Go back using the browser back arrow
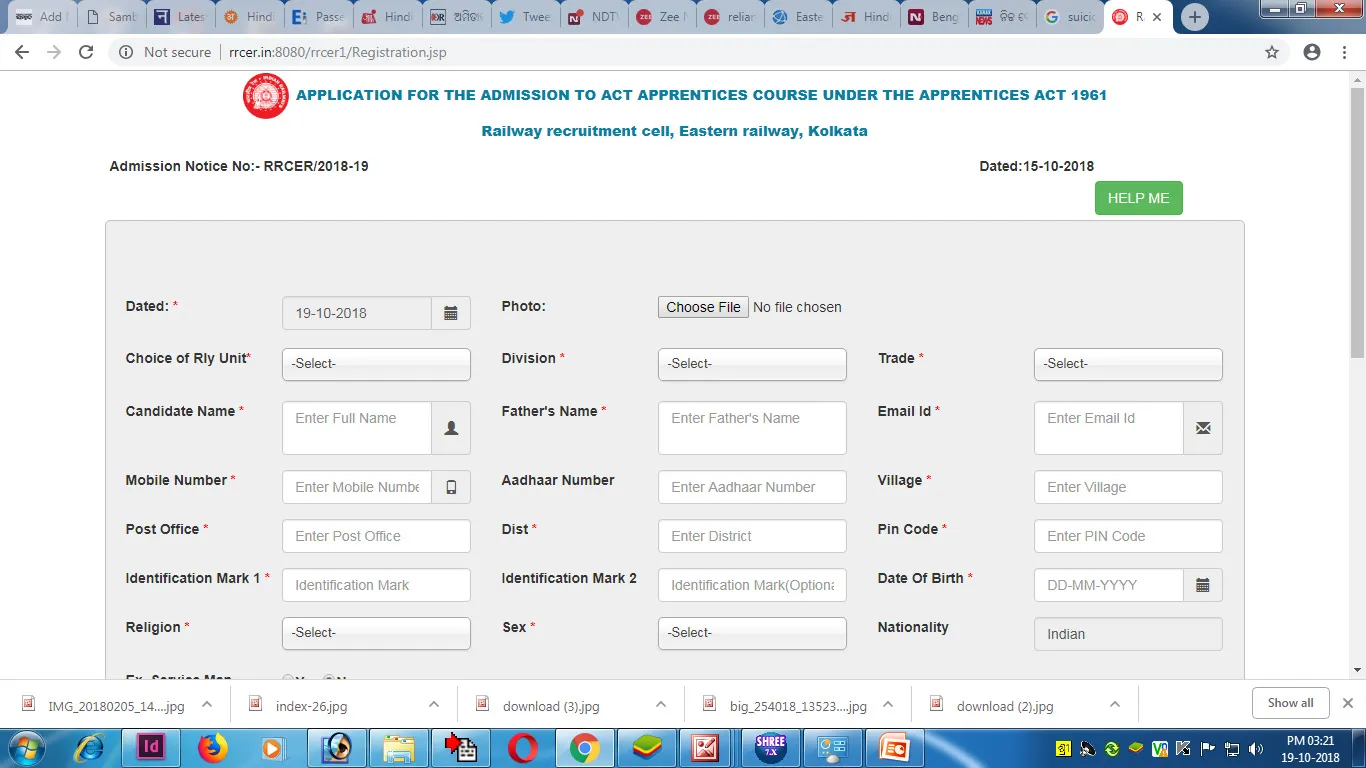 pos(22,52)
